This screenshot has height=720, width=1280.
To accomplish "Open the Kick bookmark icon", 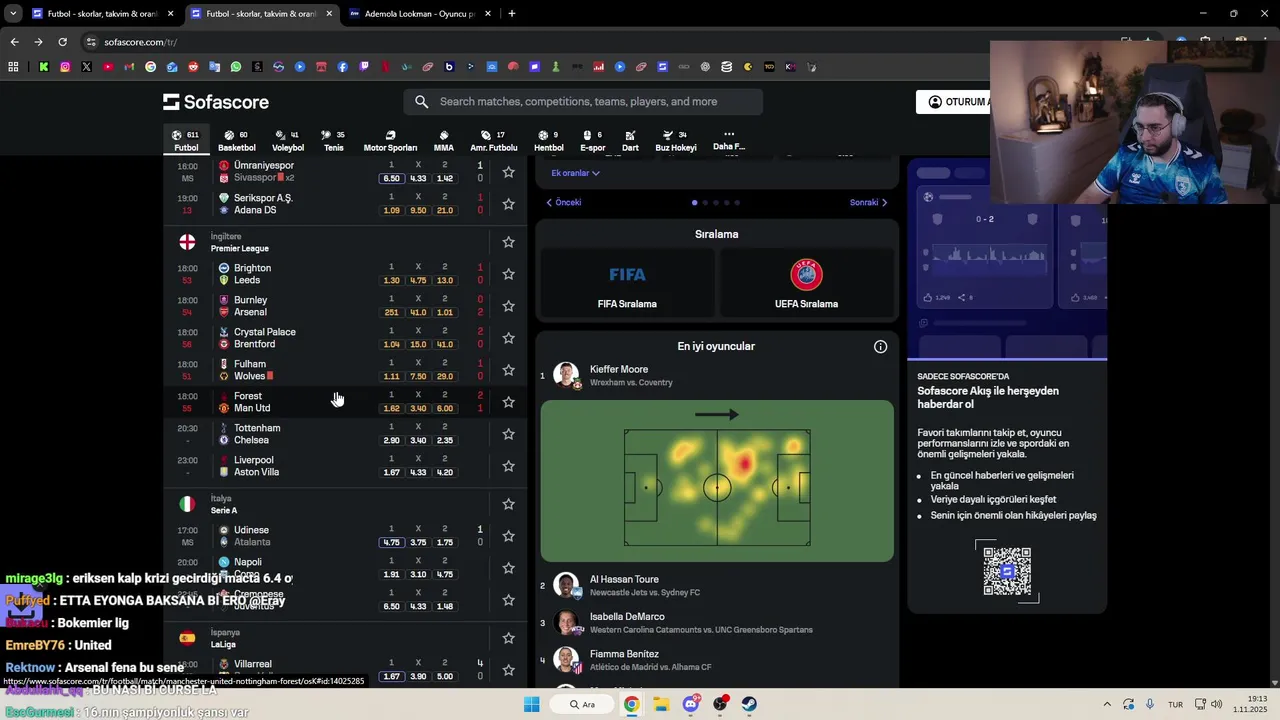I will tap(44, 67).
